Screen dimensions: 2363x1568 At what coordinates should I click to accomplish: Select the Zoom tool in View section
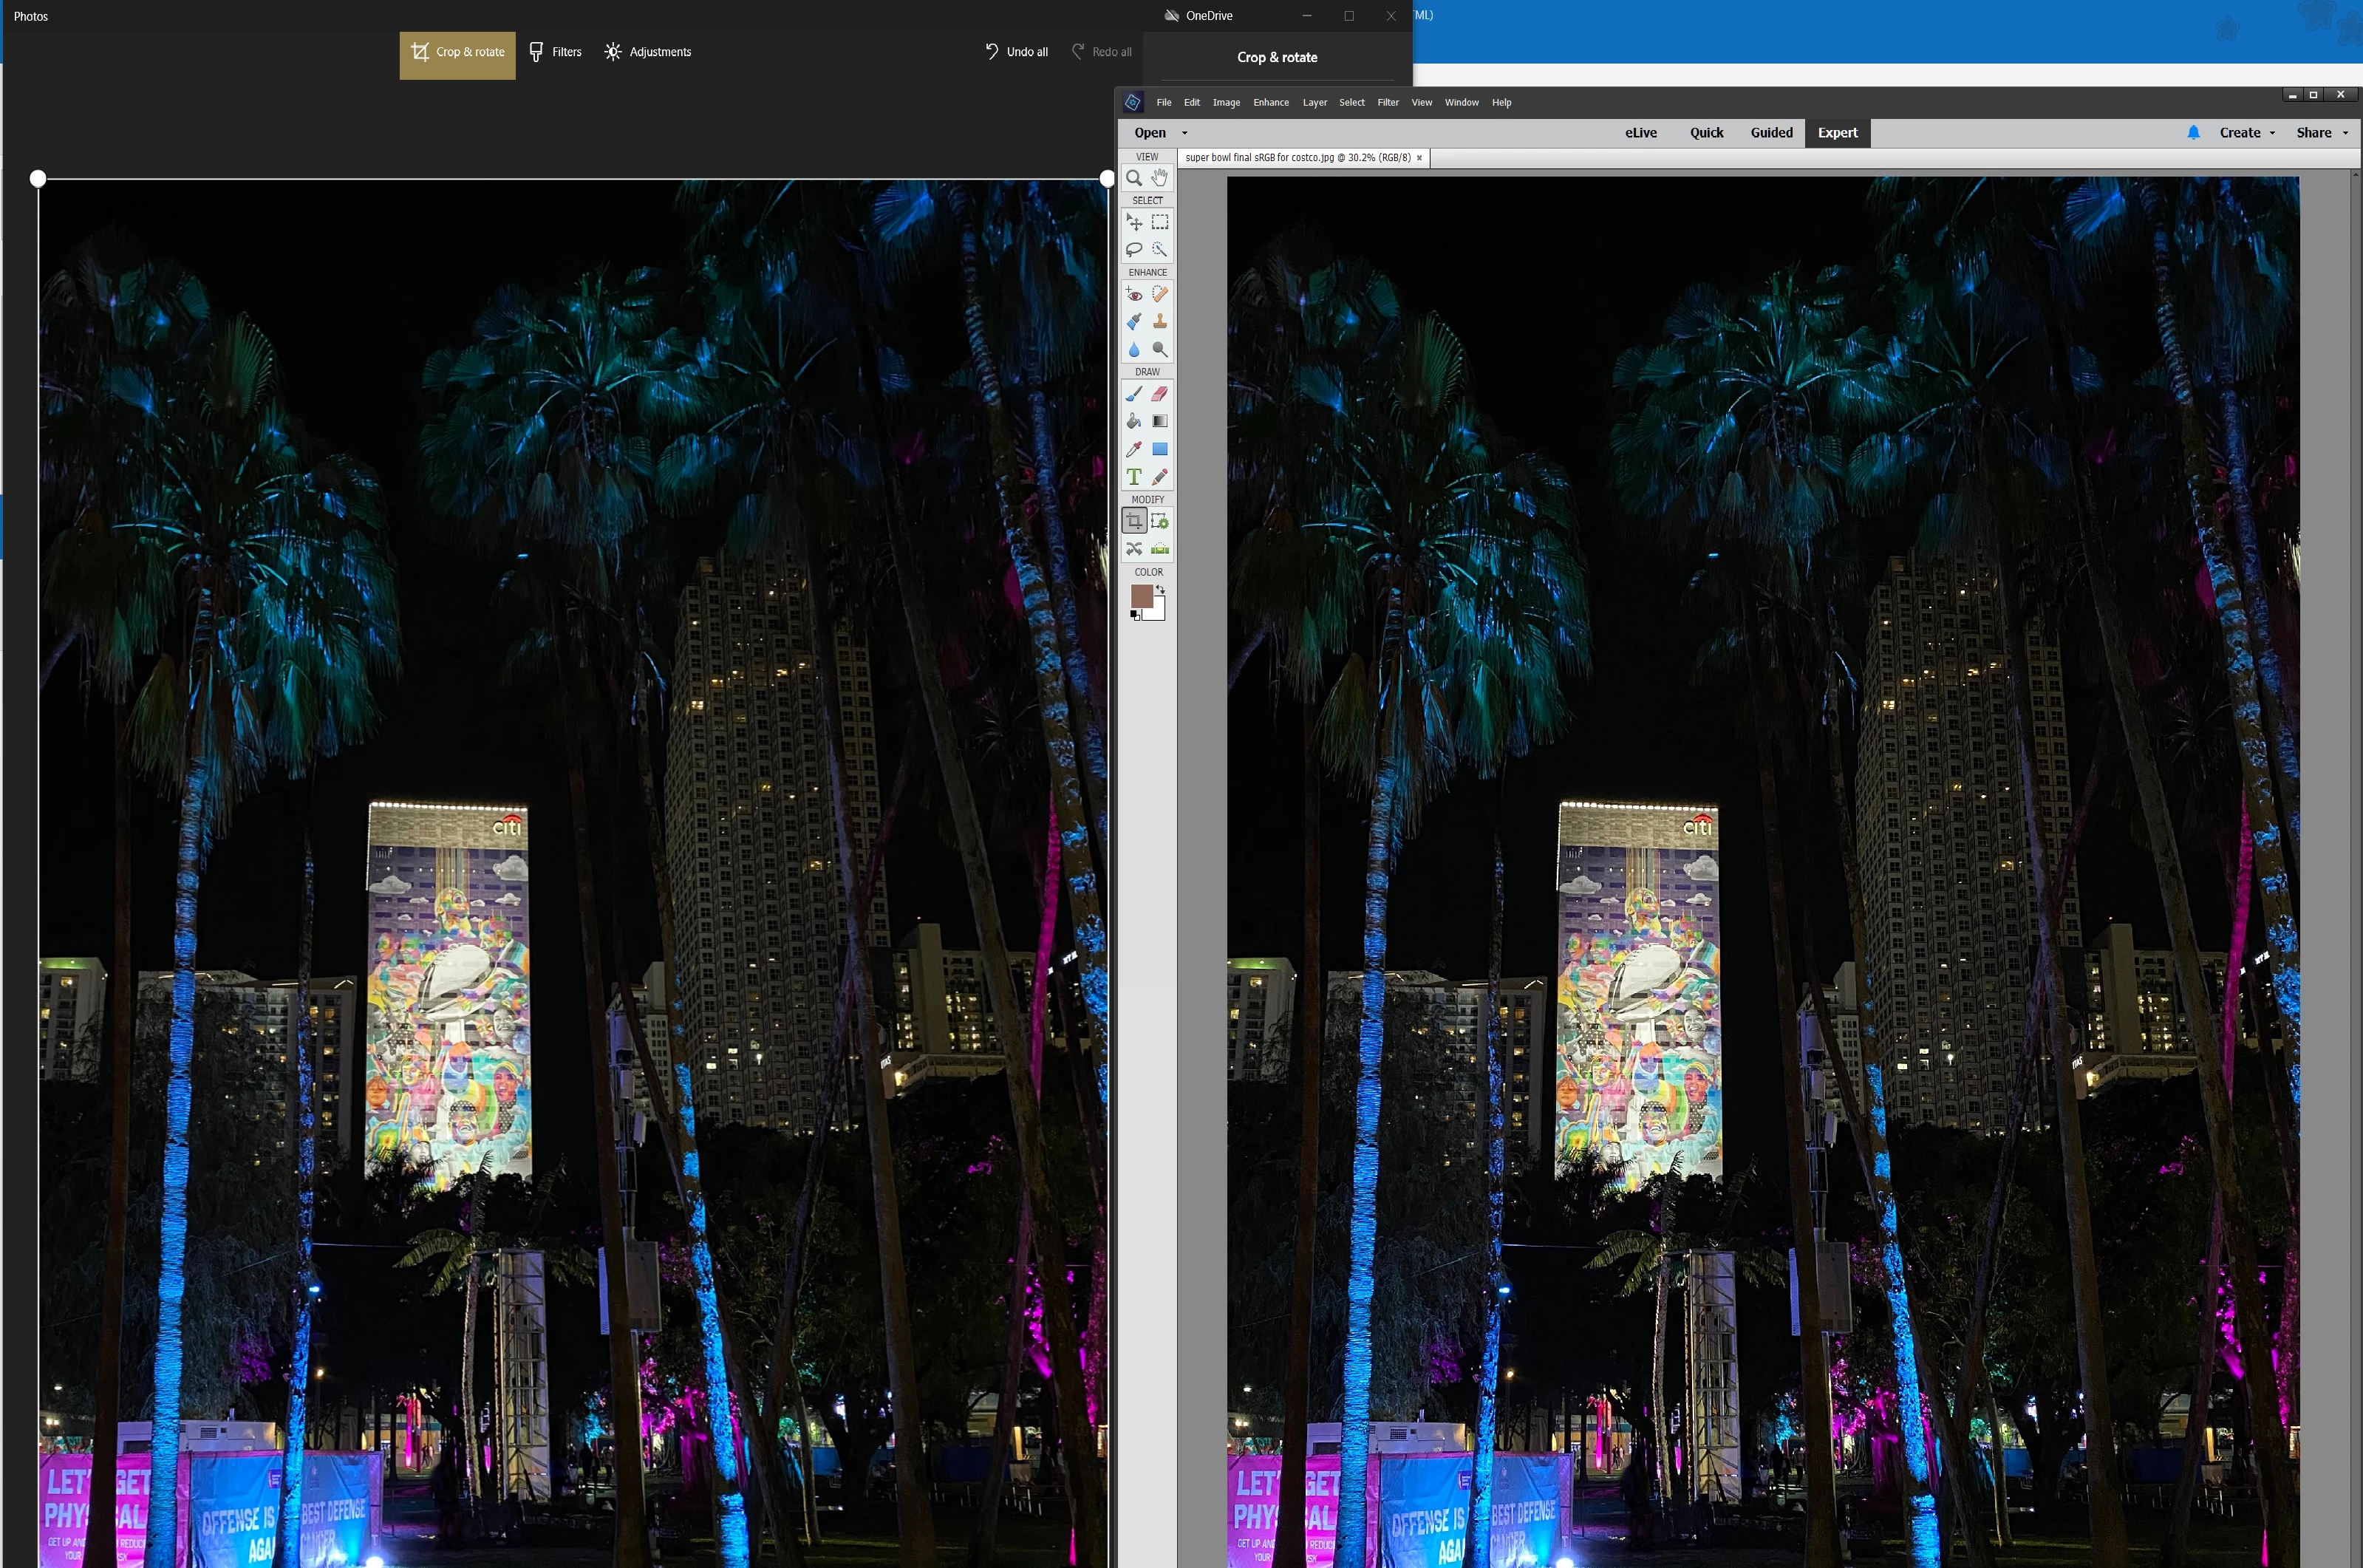(1134, 178)
